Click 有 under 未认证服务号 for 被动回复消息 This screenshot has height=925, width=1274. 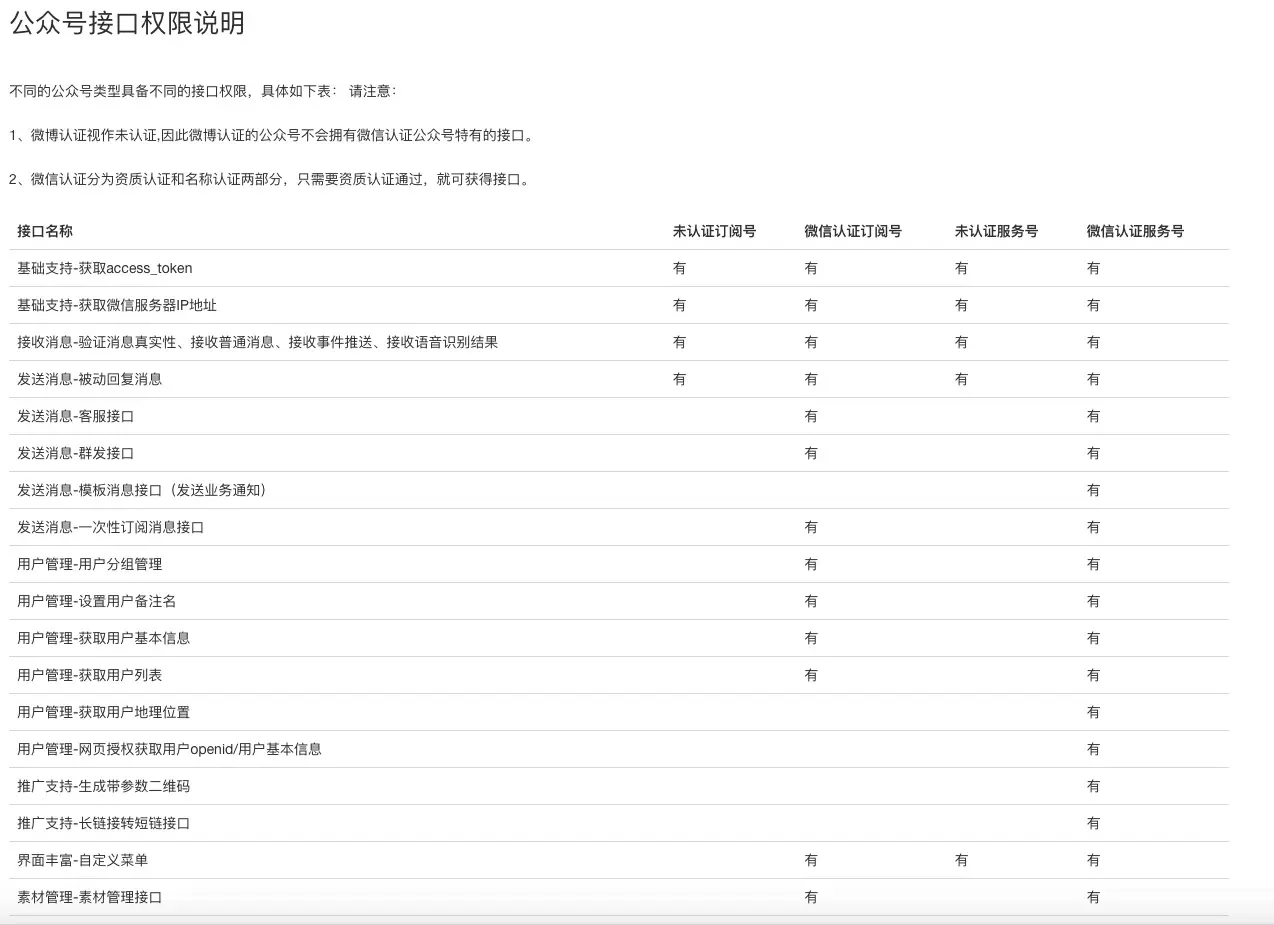pyautogui.click(x=961, y=379)
